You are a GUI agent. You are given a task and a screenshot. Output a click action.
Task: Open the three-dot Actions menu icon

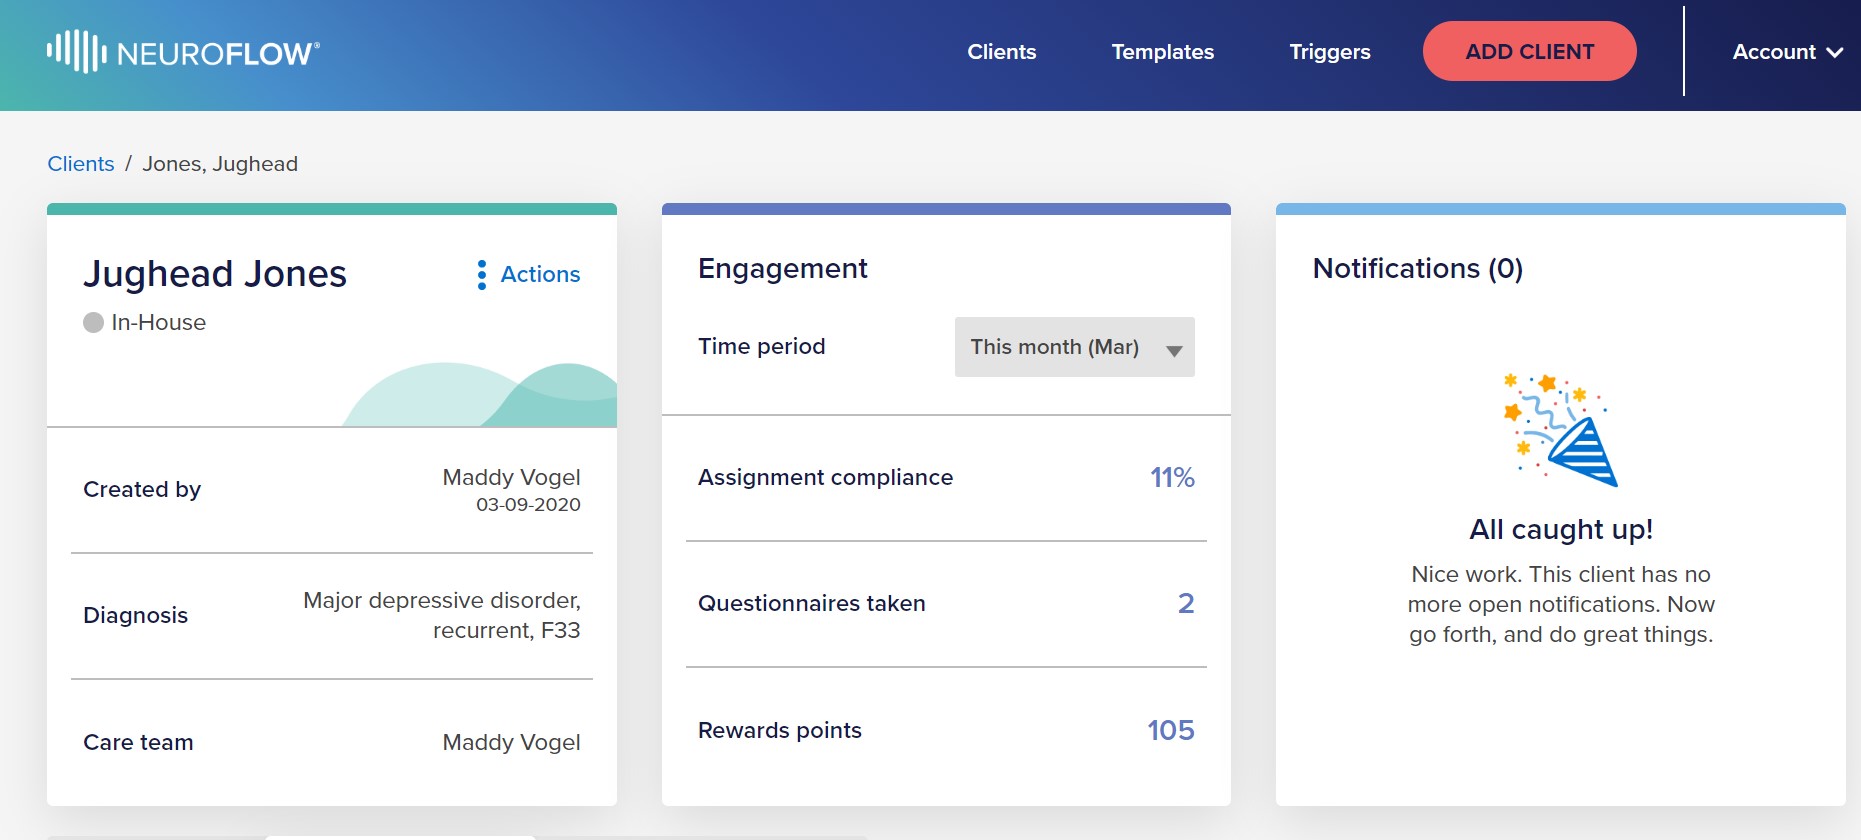tap(482, 275)
